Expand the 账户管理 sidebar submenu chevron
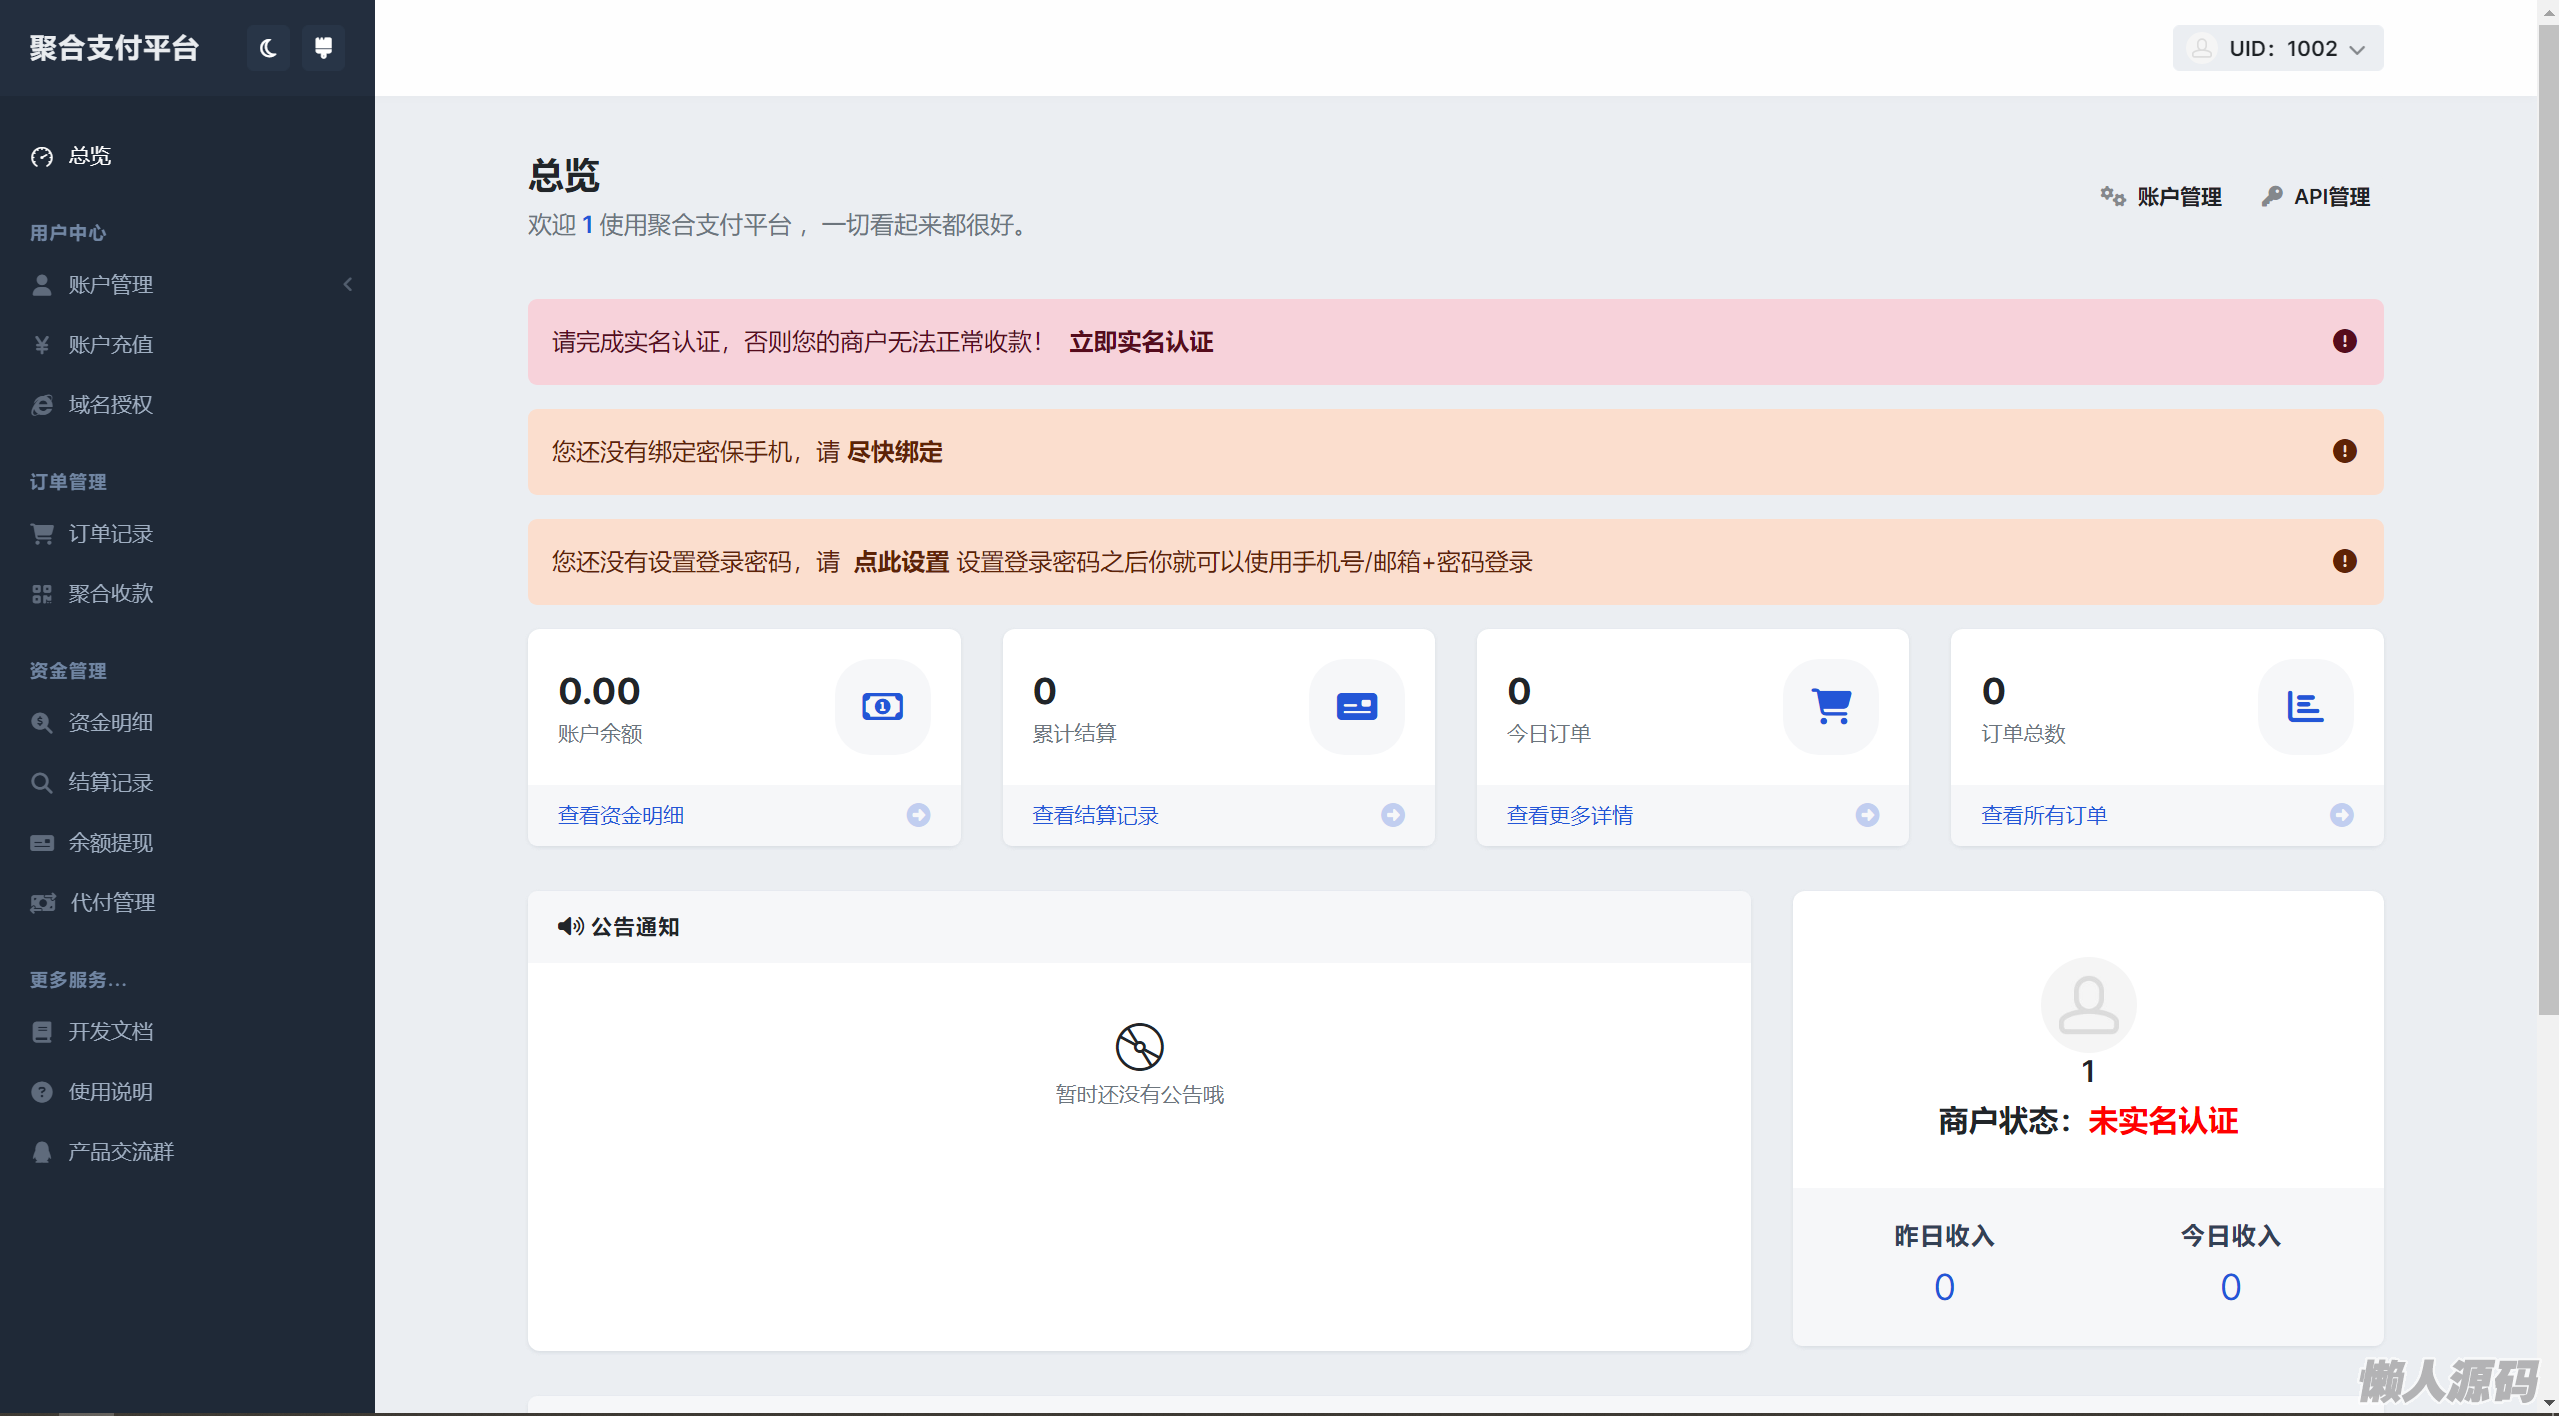This screenshot has width=2559, height=1416. click(x=348, y=285)
